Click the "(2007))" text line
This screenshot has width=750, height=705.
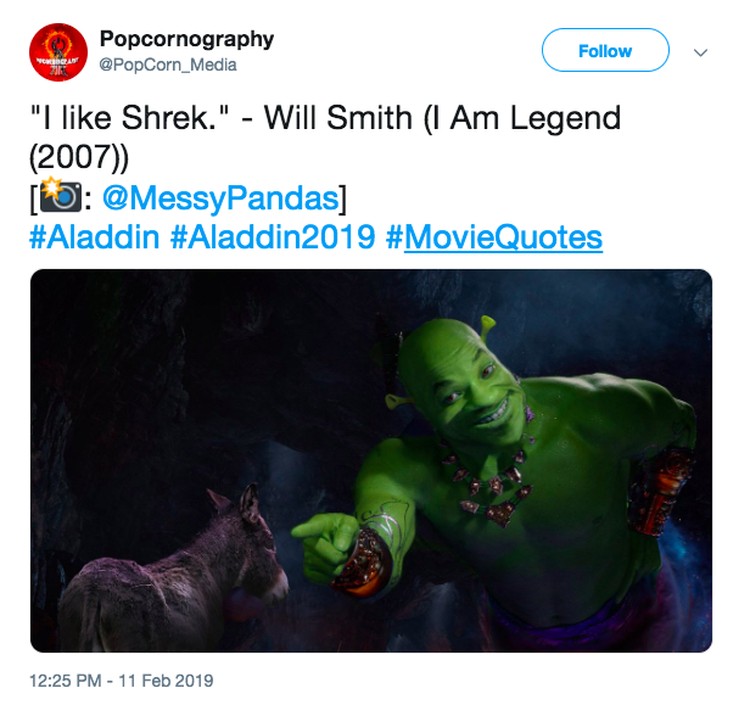pos(79,157)
